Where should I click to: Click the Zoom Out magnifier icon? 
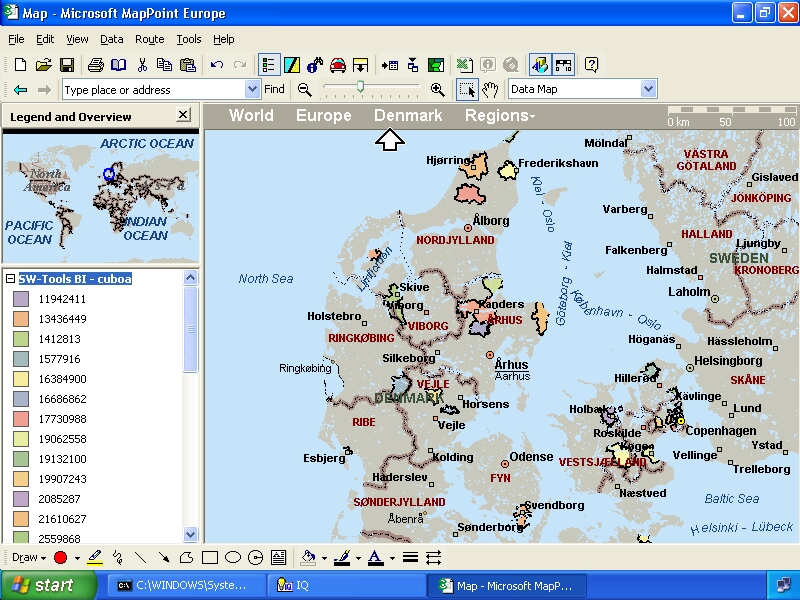pos(305,90)
